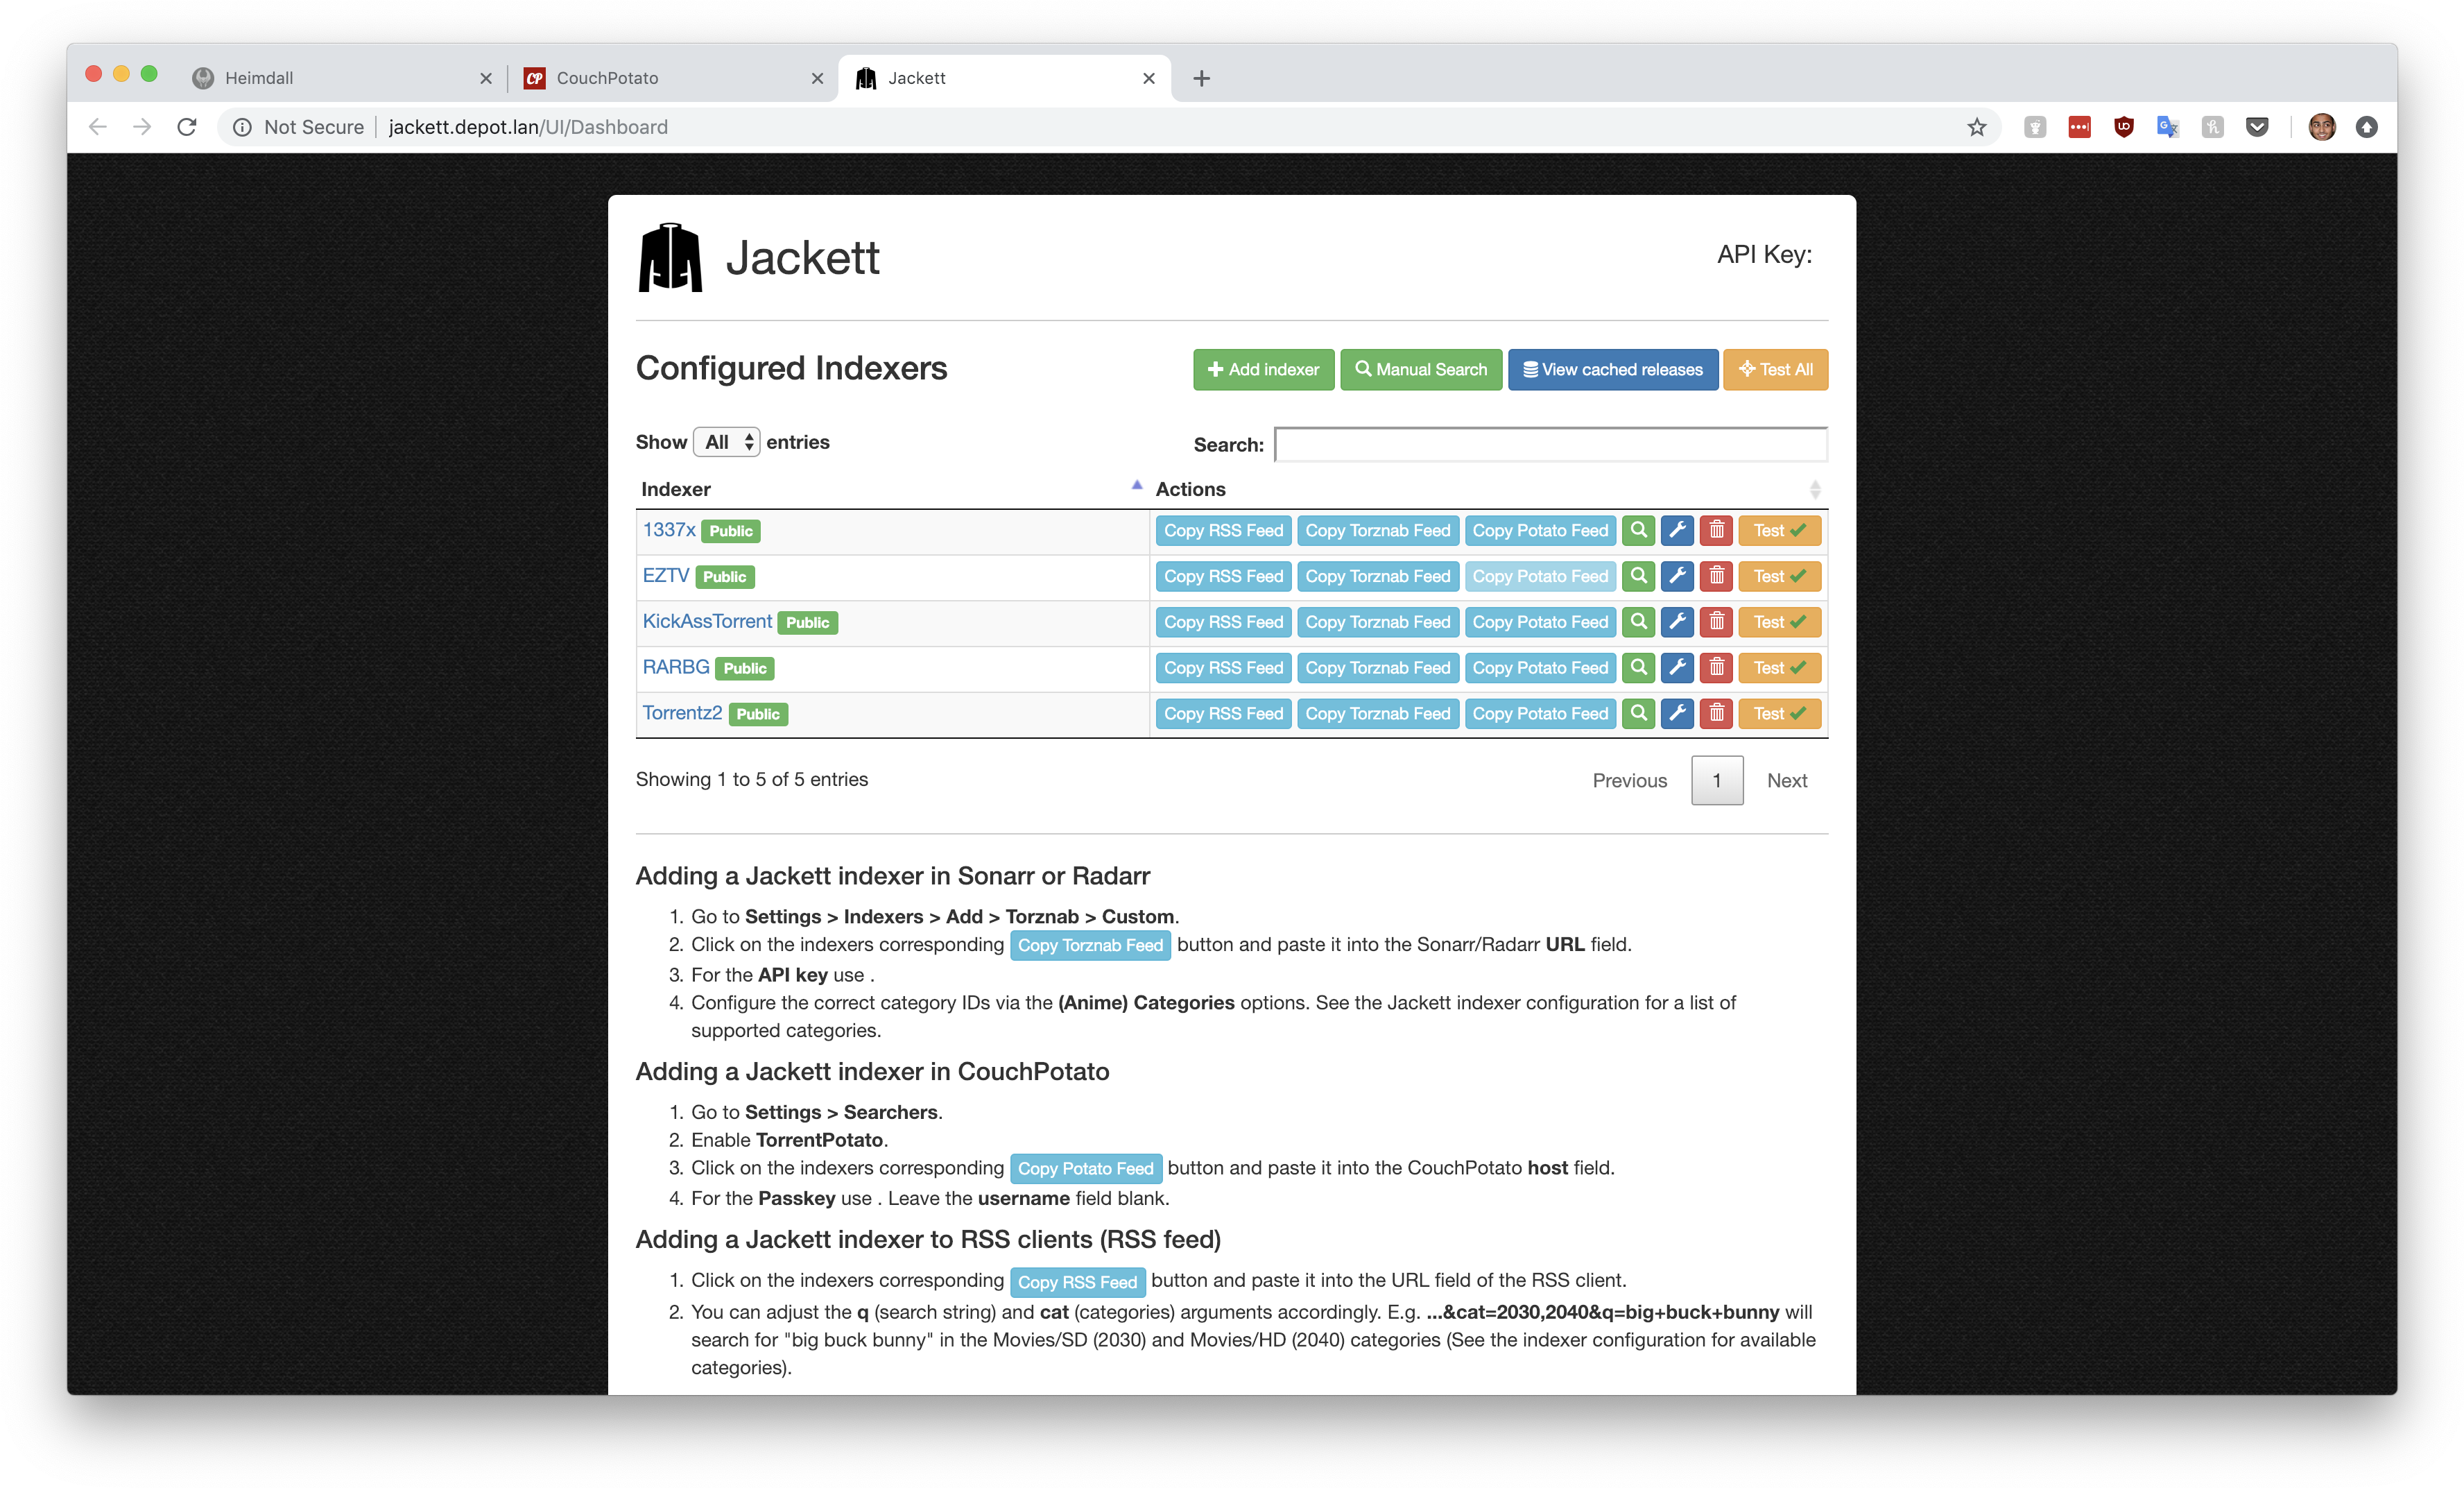Delete the RARBG indexer with trash icon
The image size is (2464, 1488).
[x=1717, y=668]
